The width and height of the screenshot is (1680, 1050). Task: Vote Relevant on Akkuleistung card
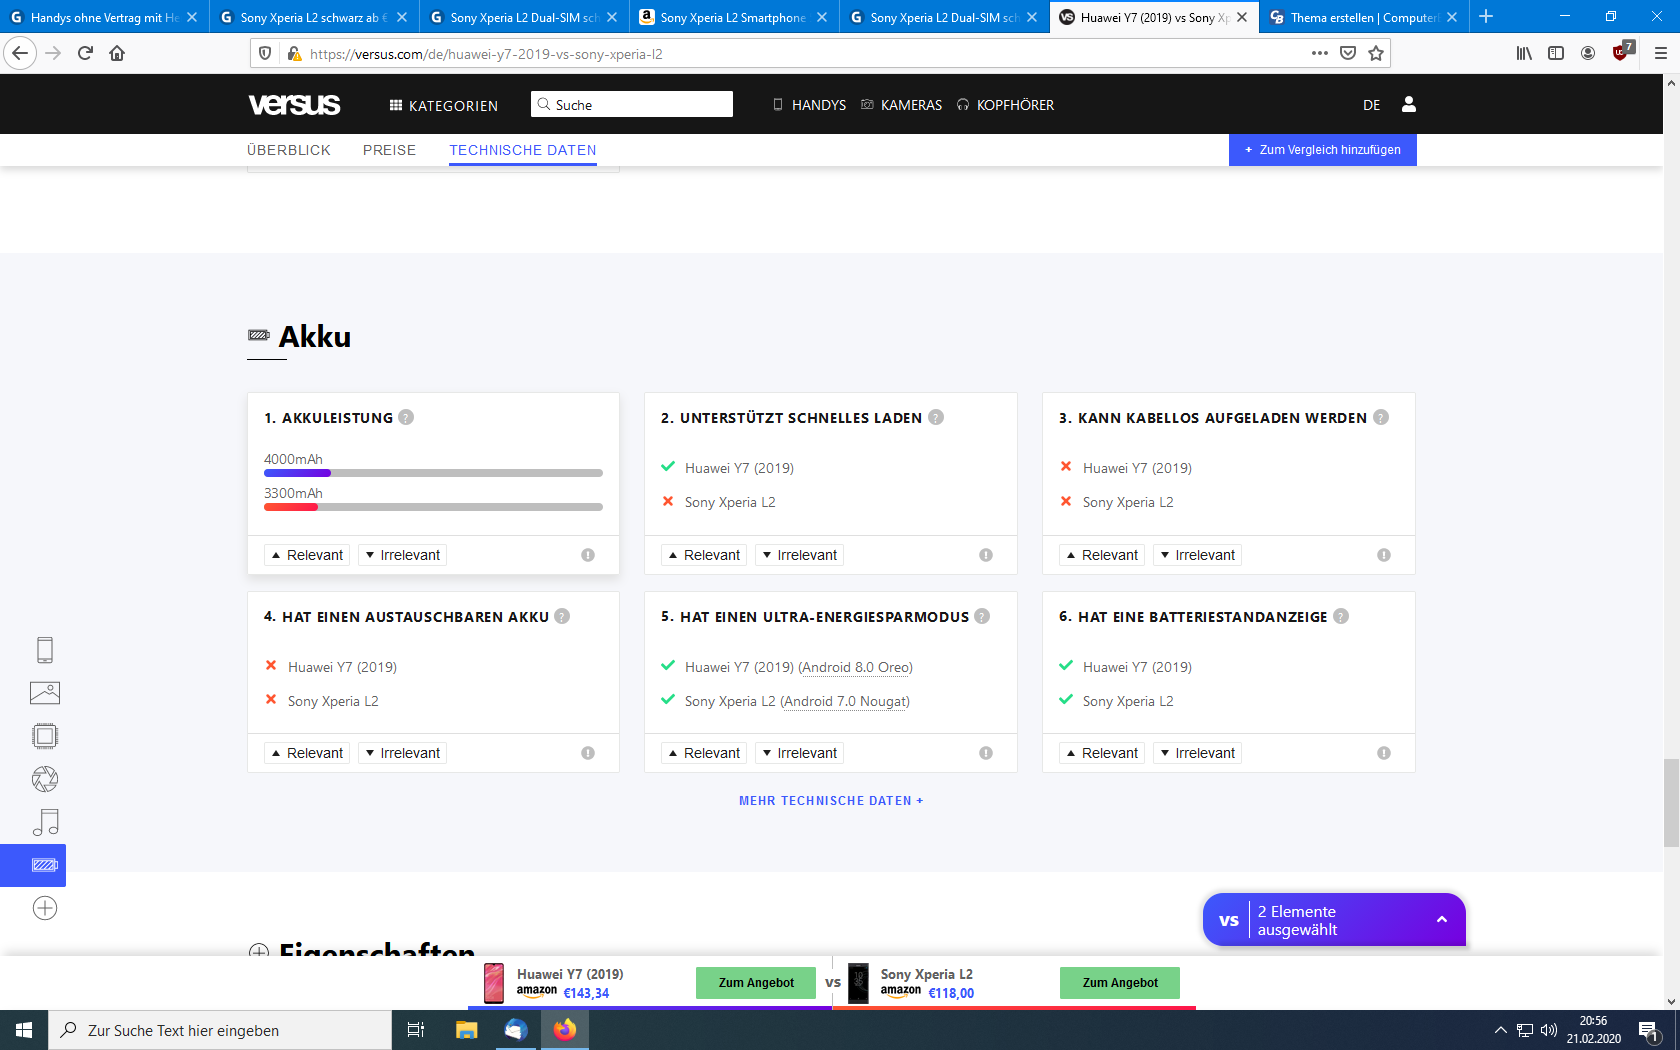point(307,555)
